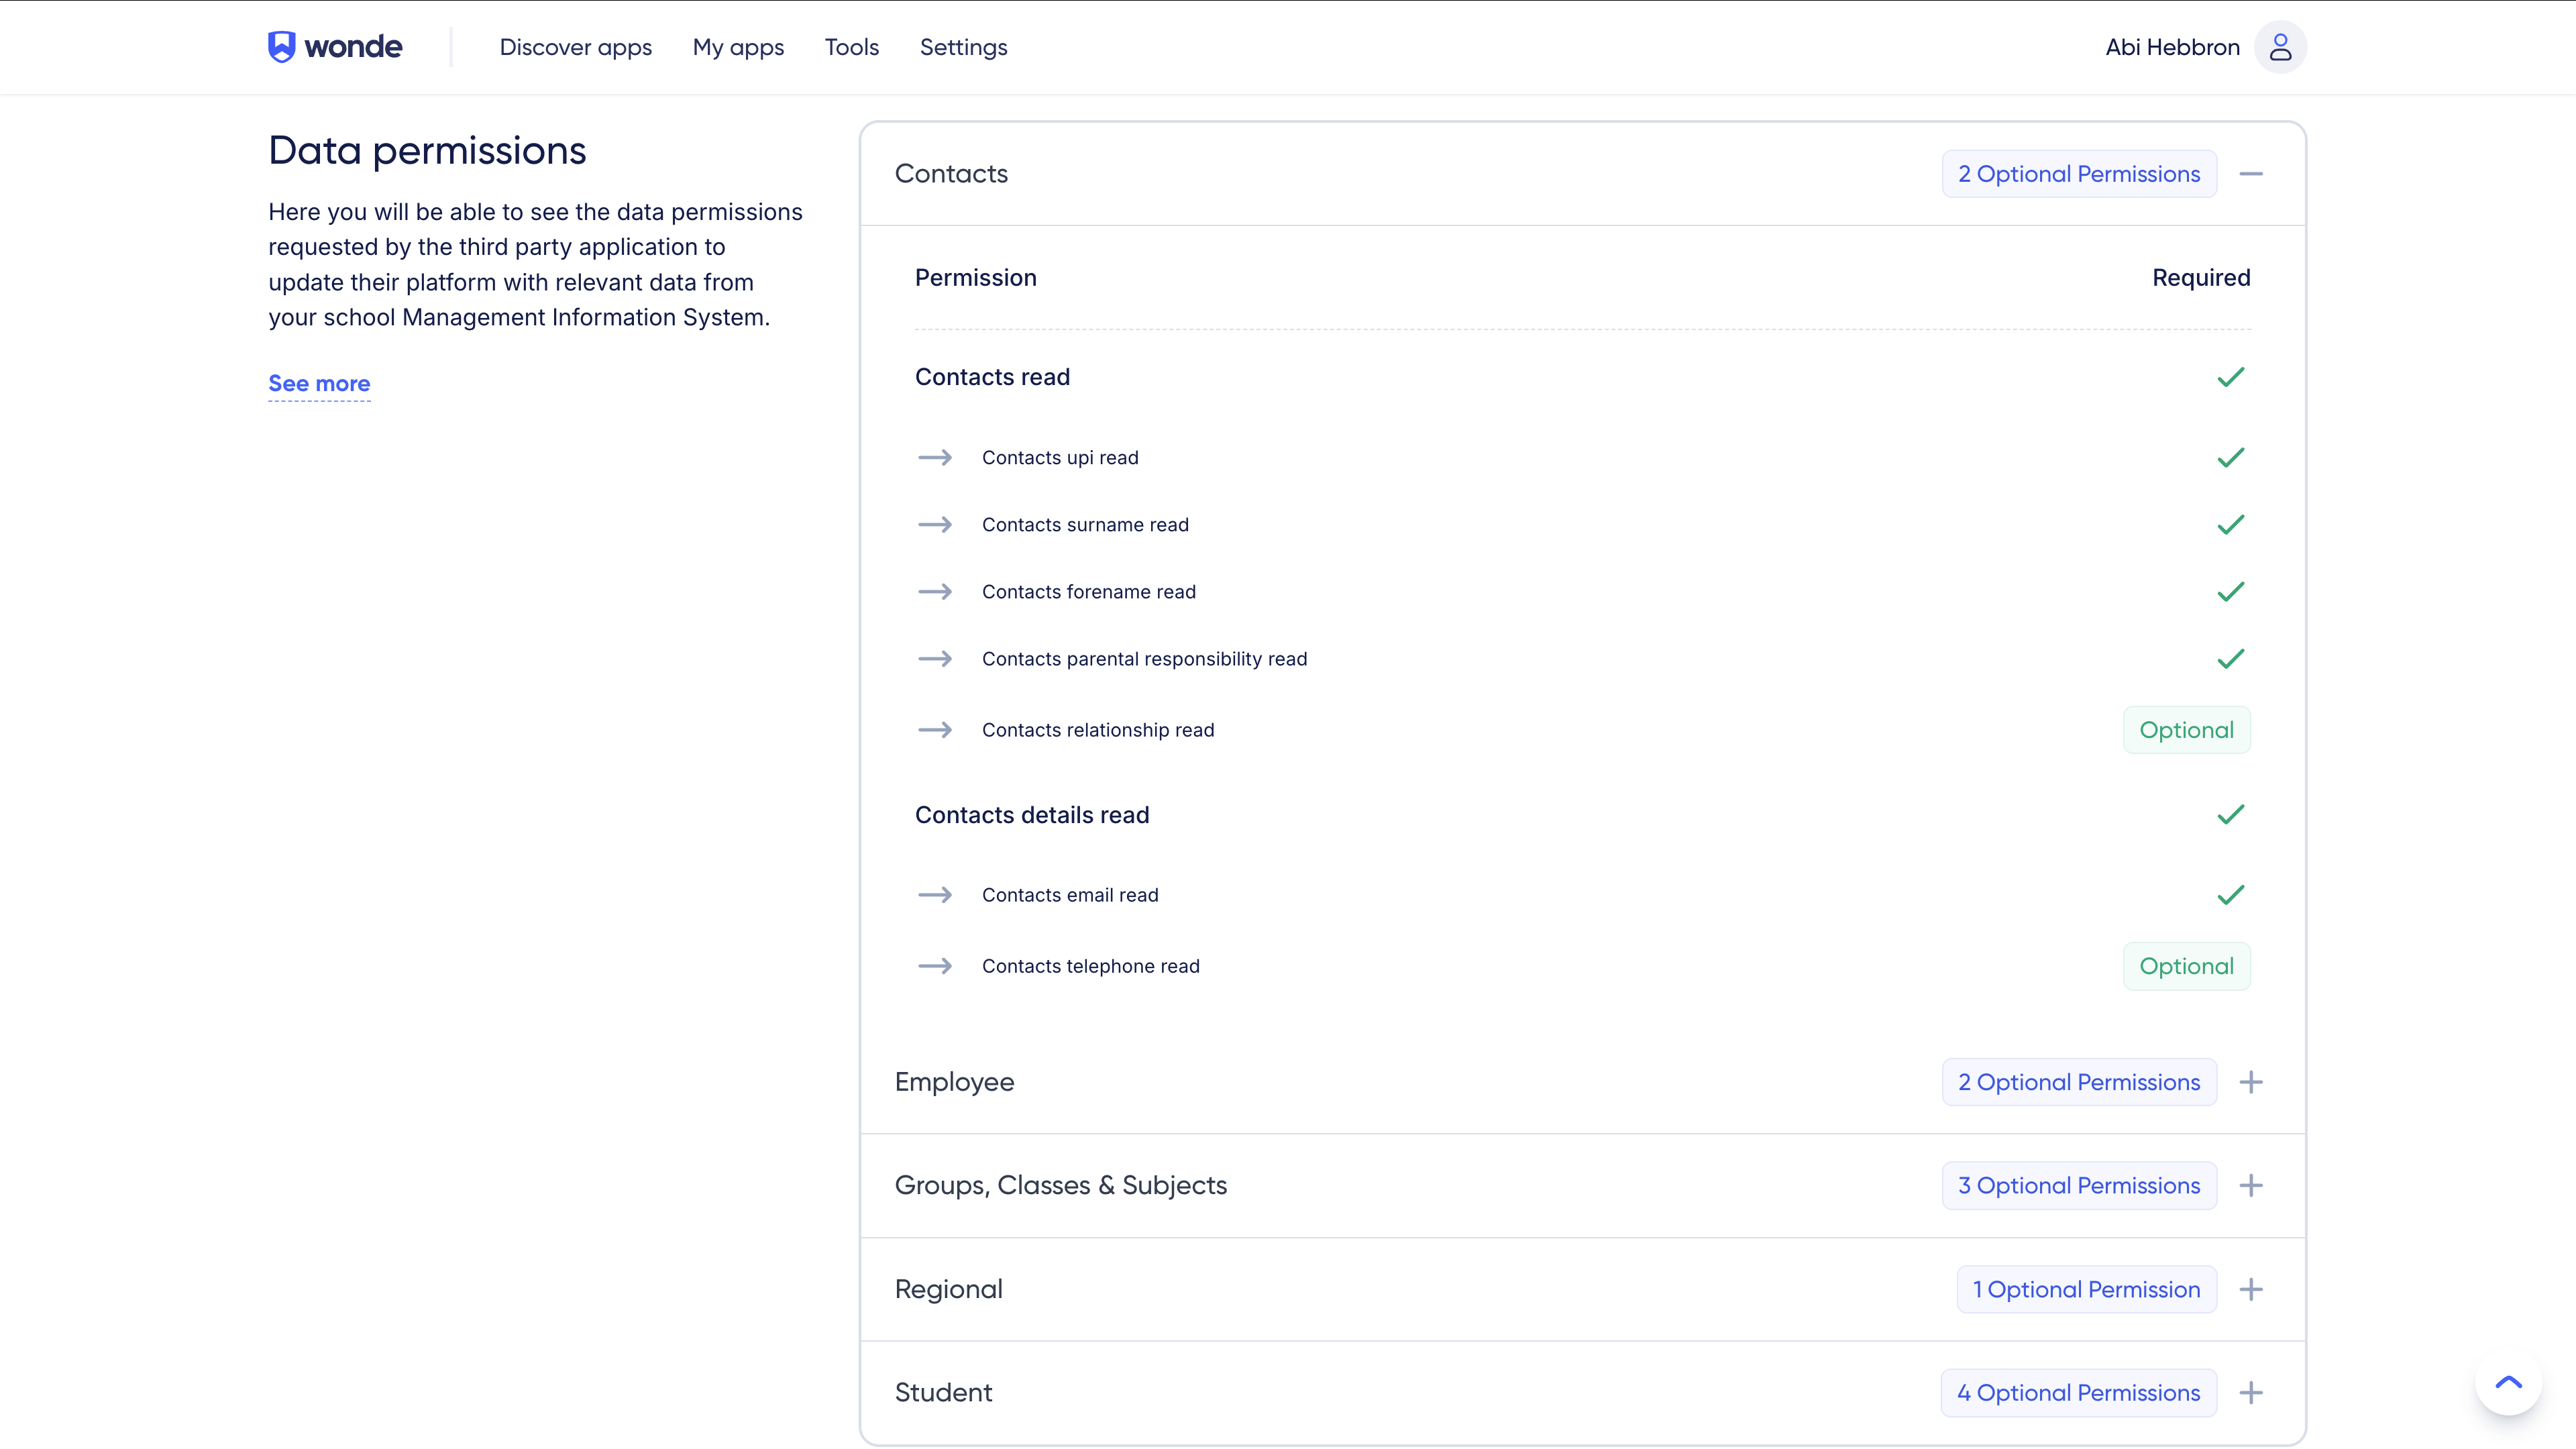The width and height of the screenshot is (2576, 1449).
Task: Click the checkmark for Contacts surname read
Action: tap(2231, 525)
